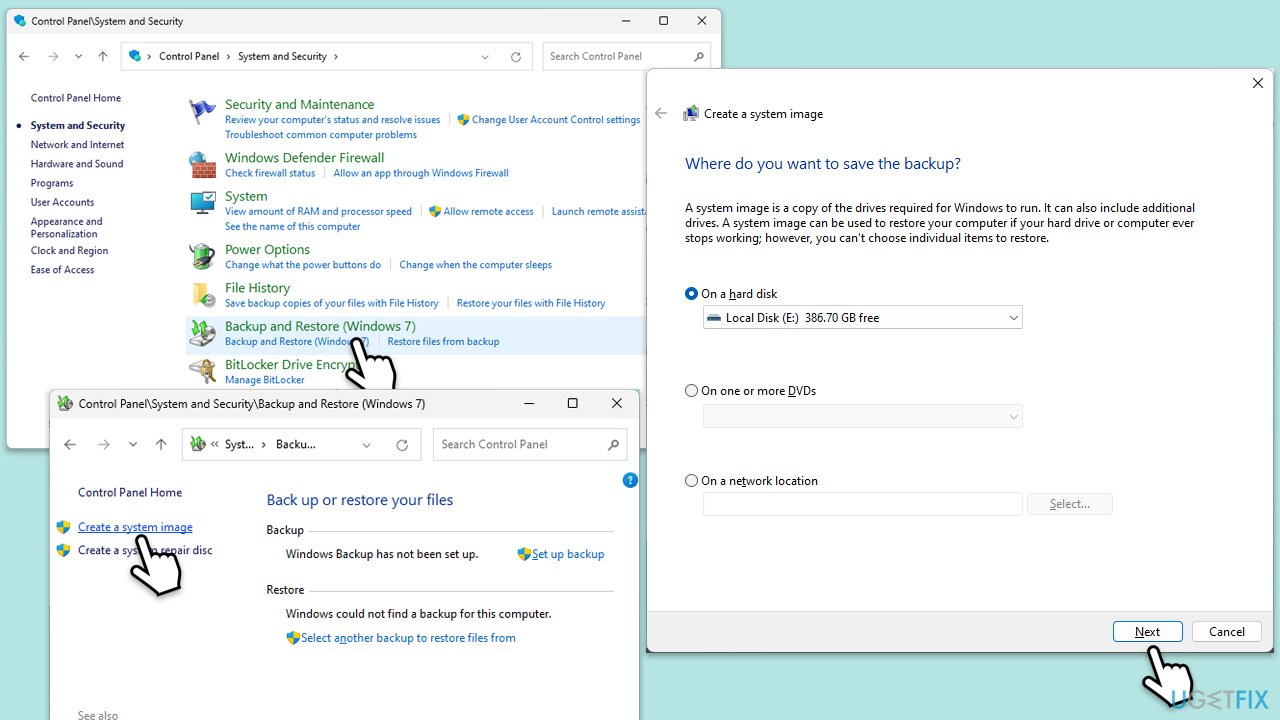Click the Create a system image link
The width and height of the screenshot is (1280, 720).
[x=135, y=527]
